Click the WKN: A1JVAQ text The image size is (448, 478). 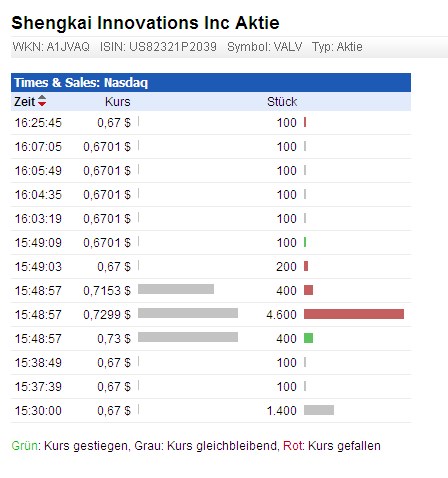(x=51, y=47)
